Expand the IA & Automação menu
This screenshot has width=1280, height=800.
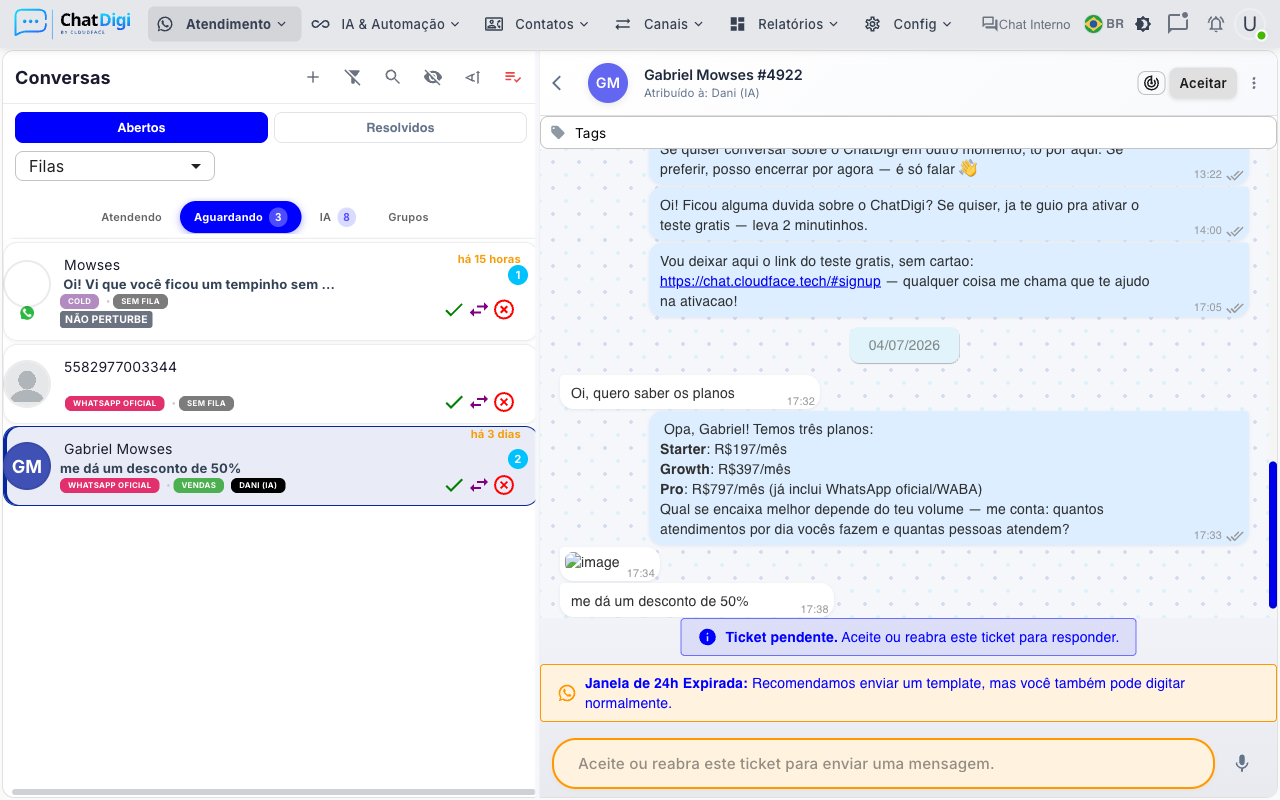coord(385,24)
